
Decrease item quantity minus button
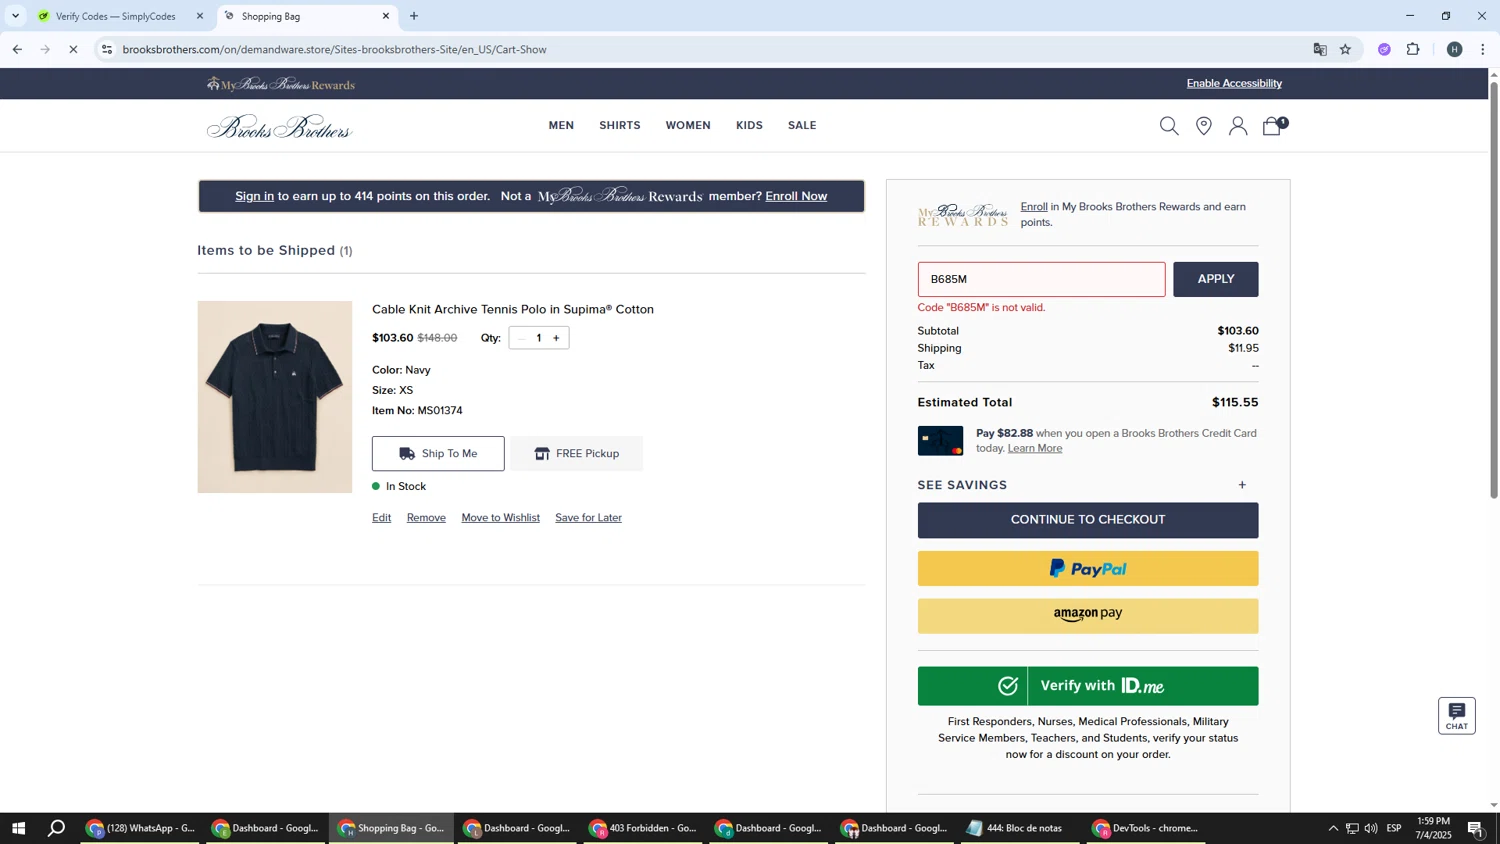click(520, 338)
